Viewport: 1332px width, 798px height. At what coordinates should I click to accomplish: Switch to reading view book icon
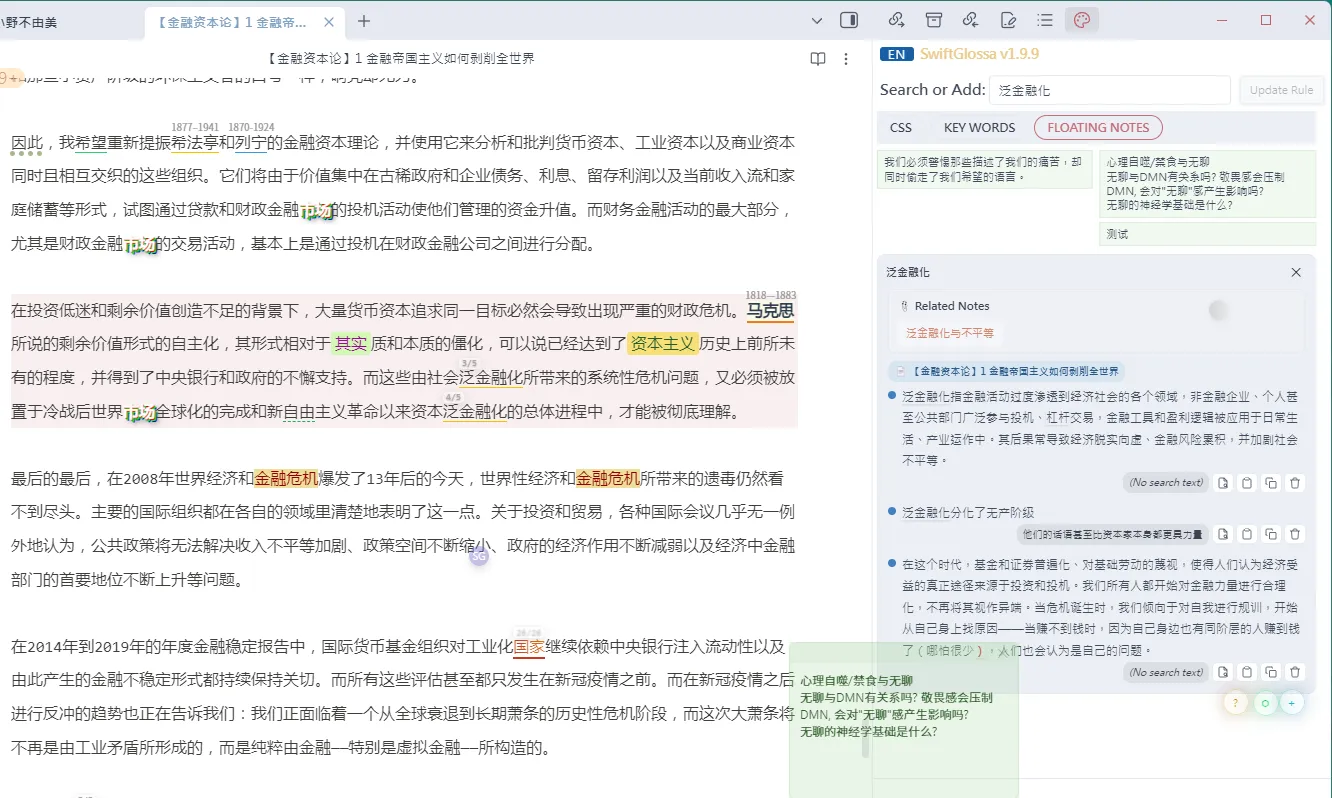click(818, 59)
